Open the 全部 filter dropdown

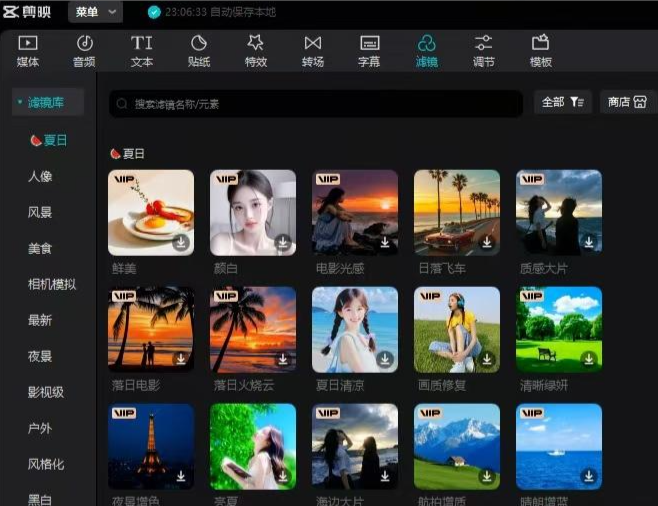coord(562,102)
